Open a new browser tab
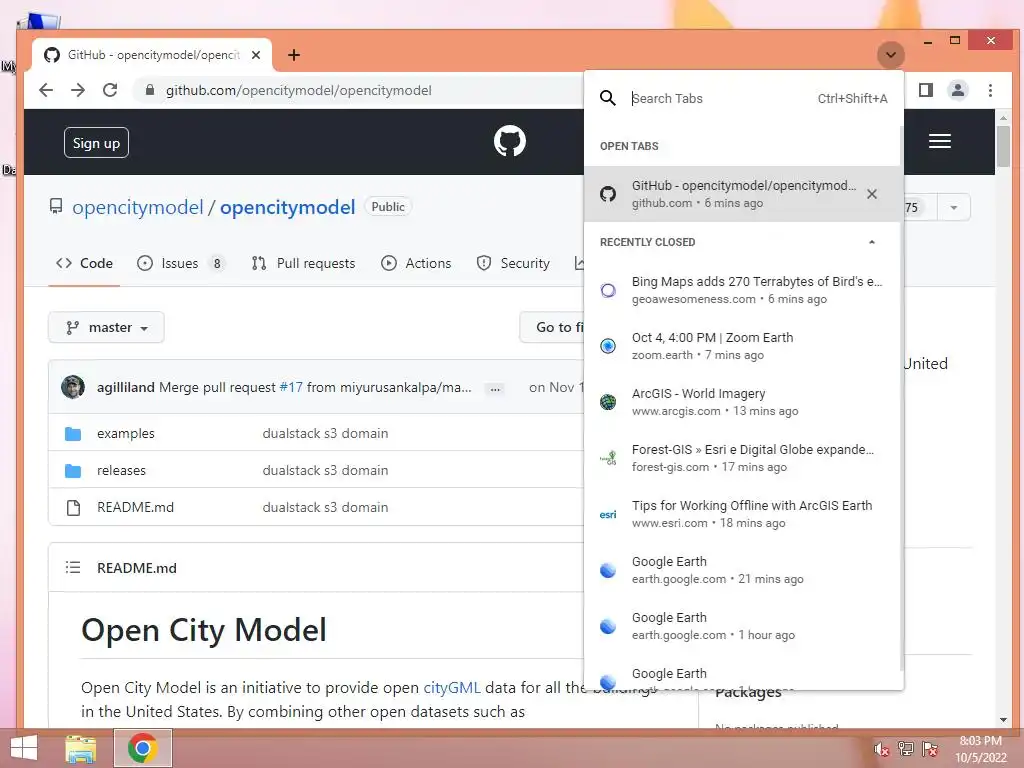The width and height of the screenshot is (1024, 768). click(294, 55)
